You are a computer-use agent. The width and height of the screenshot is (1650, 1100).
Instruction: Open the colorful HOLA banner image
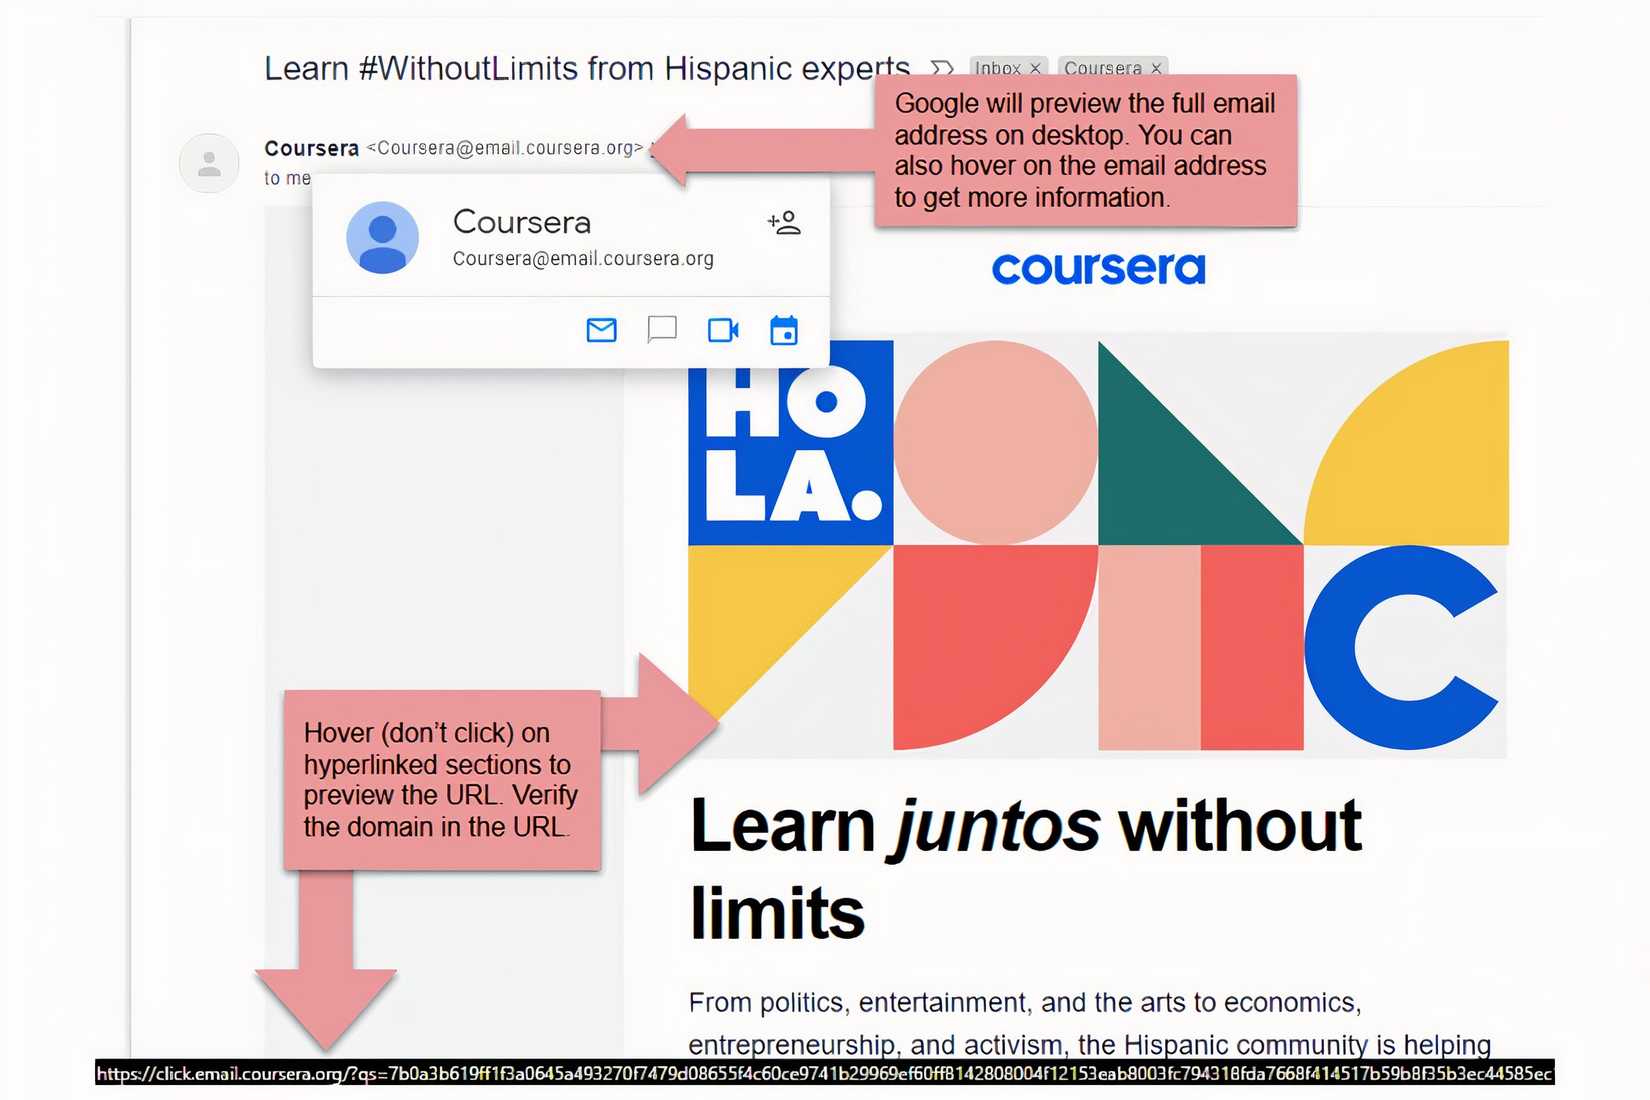click(1098, 545)
